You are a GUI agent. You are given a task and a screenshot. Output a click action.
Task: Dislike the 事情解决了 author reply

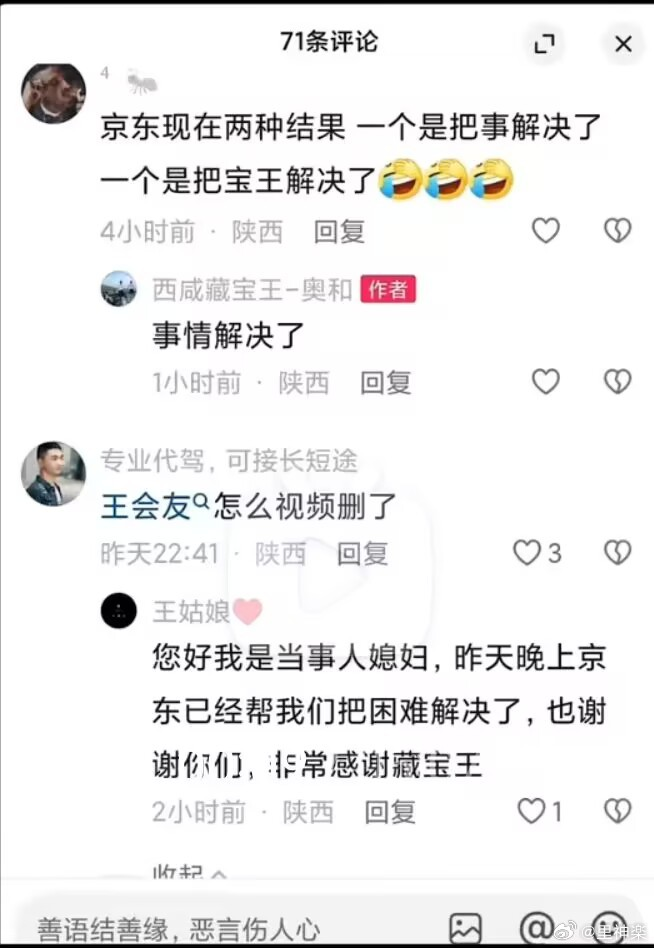click(618, 381)
